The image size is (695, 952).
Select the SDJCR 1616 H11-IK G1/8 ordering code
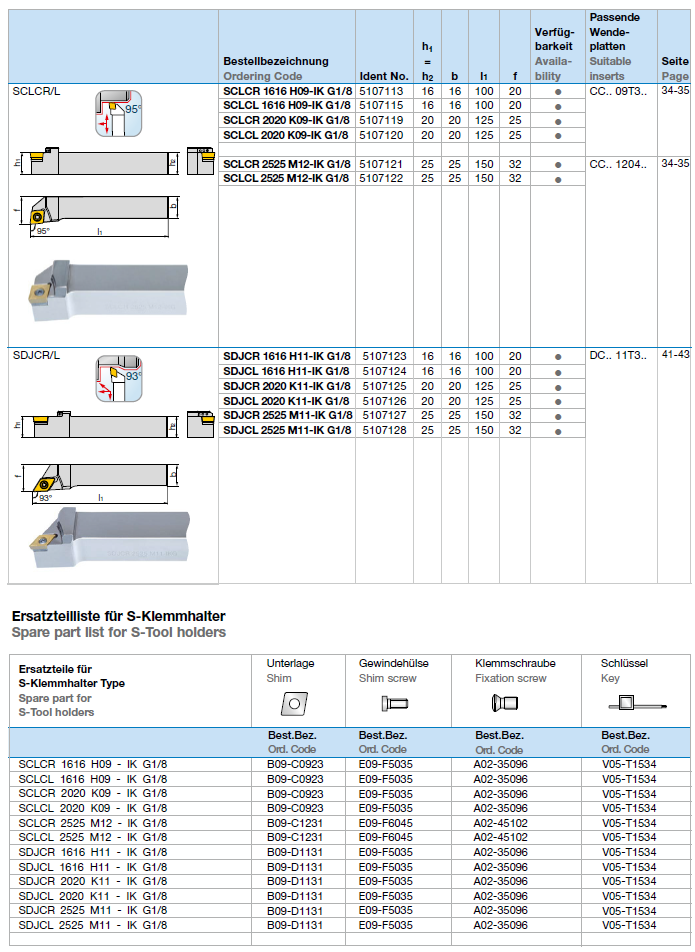[286, 356]
